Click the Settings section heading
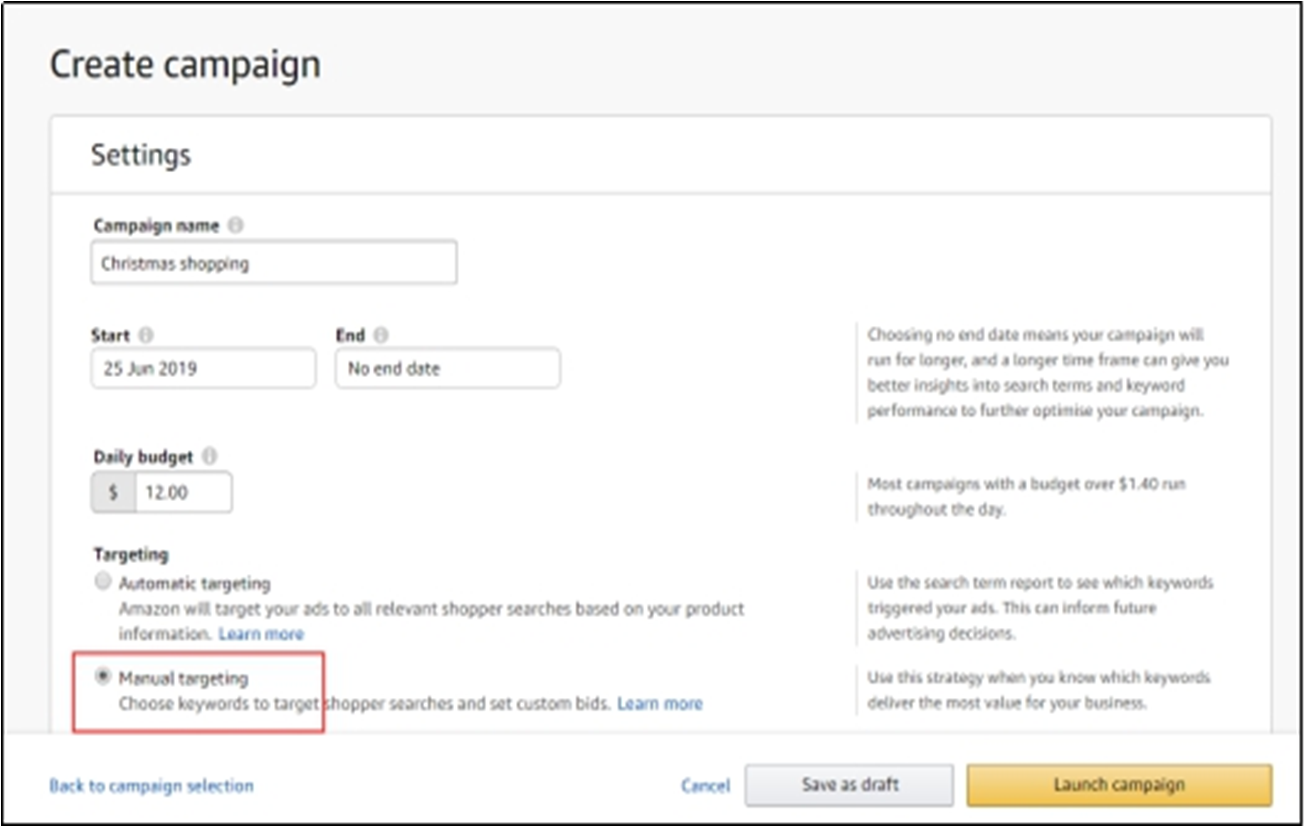The height and width of the screenshot is (827, 1306). tap(141, 155)
